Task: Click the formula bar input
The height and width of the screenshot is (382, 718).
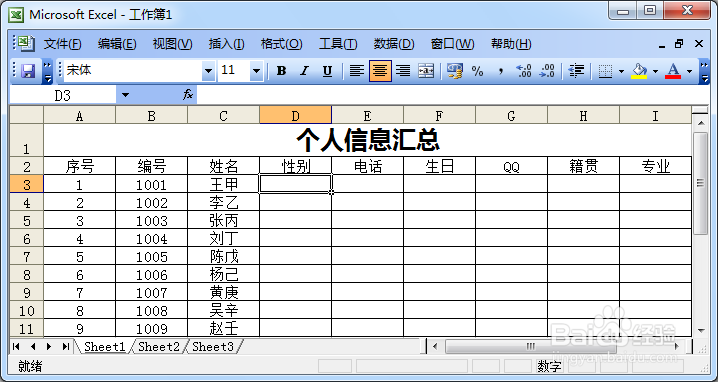Action: 453,95
